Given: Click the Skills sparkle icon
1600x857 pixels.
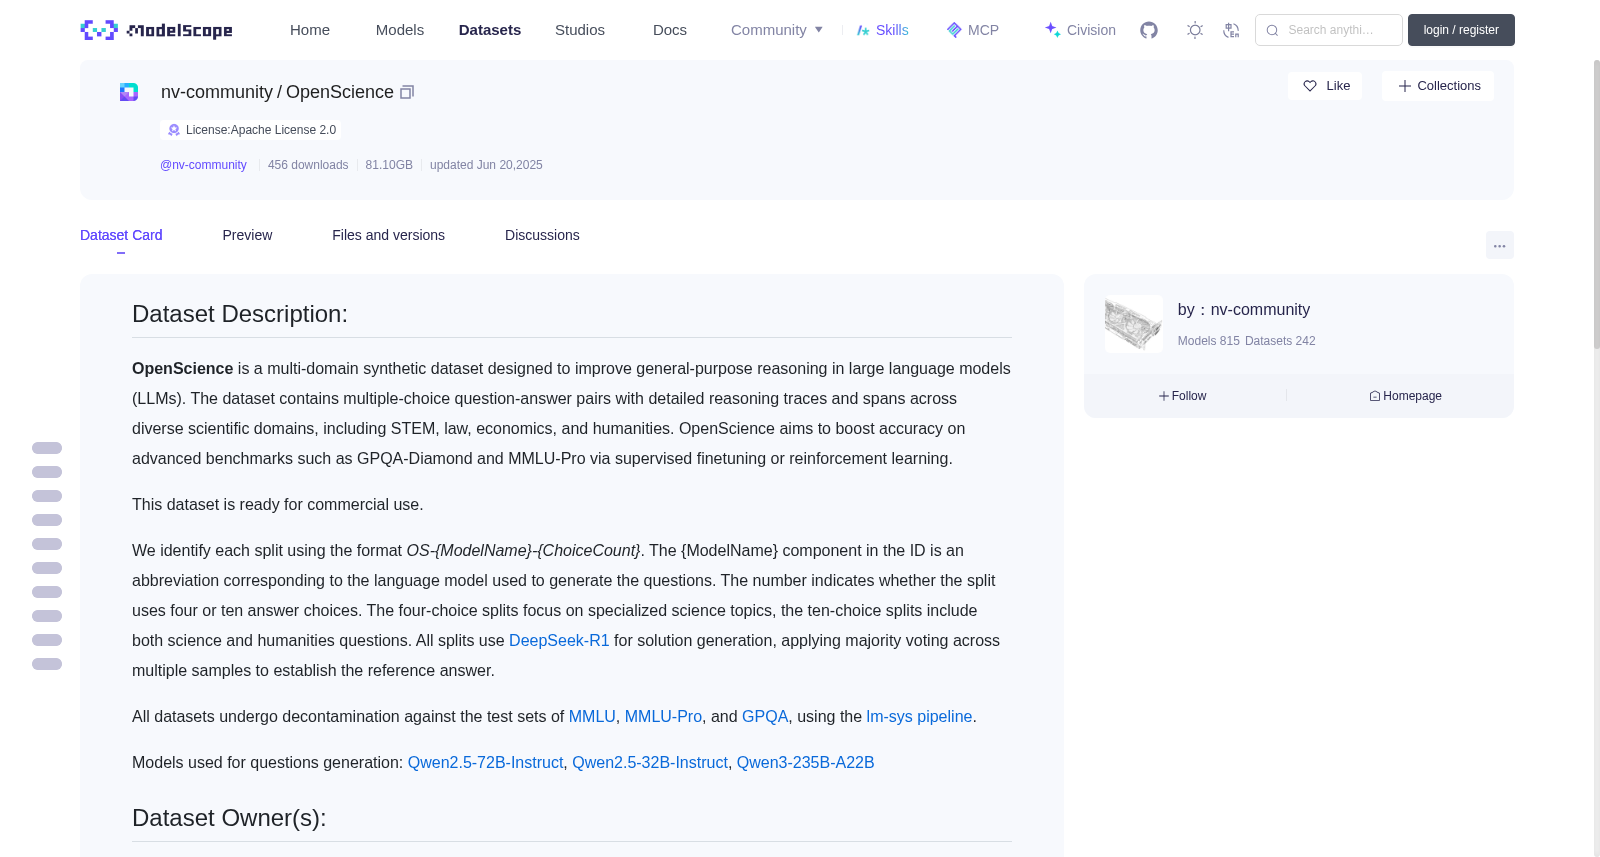Looking at the screenshot, I should [x=863, y=30].
